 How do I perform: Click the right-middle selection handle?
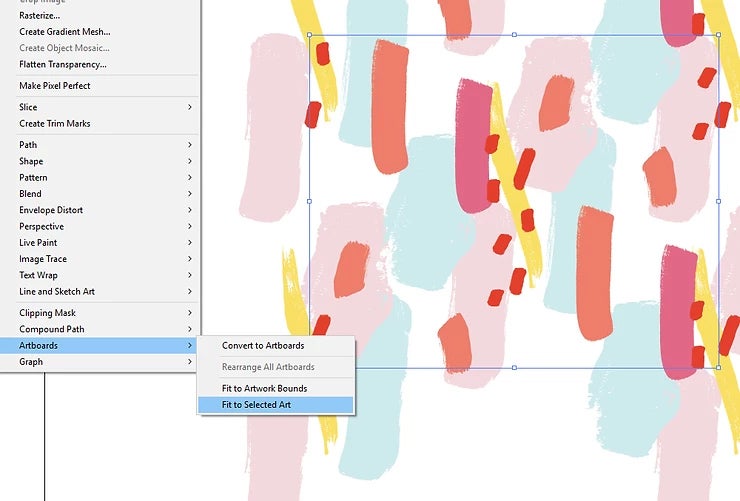click(x=718, y=201)
